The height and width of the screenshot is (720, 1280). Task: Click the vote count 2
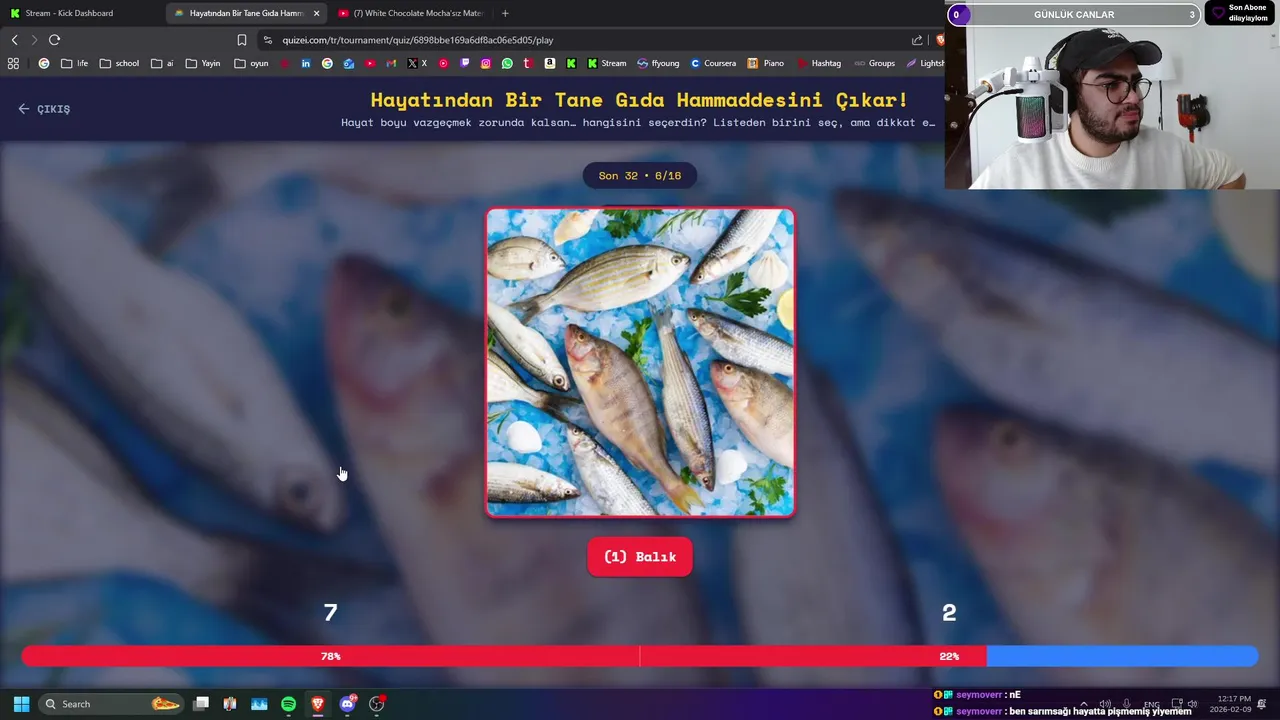click(x=949, y=612)
